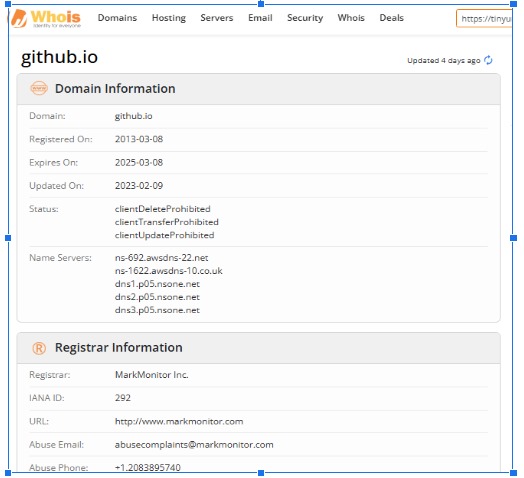Image resolution: width=524 pixels, height=478 pixels.
Task: Click the 'Abuse Phone:' label
Action: click(59, 467)
